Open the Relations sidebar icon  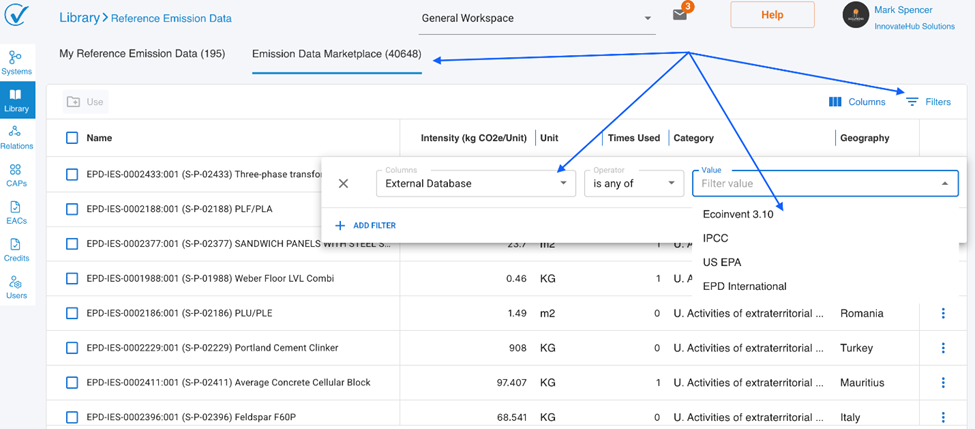[x=16, y=136]
